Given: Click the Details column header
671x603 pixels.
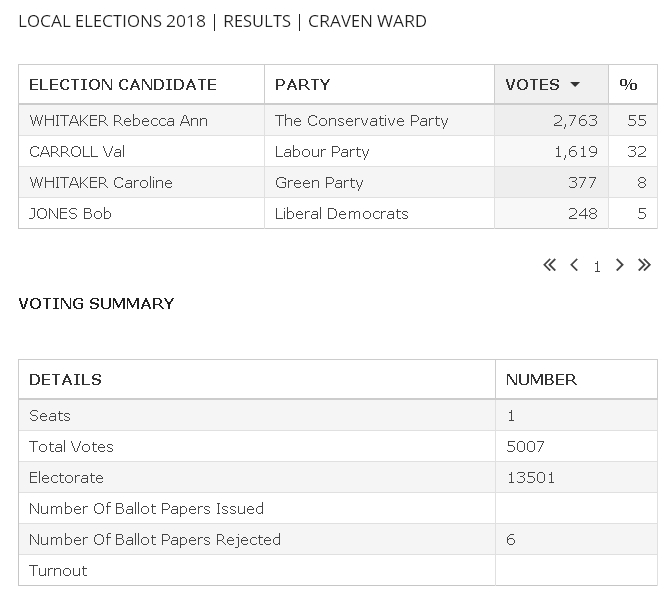Looking at the screenshot, I should [x=66, y=380].
